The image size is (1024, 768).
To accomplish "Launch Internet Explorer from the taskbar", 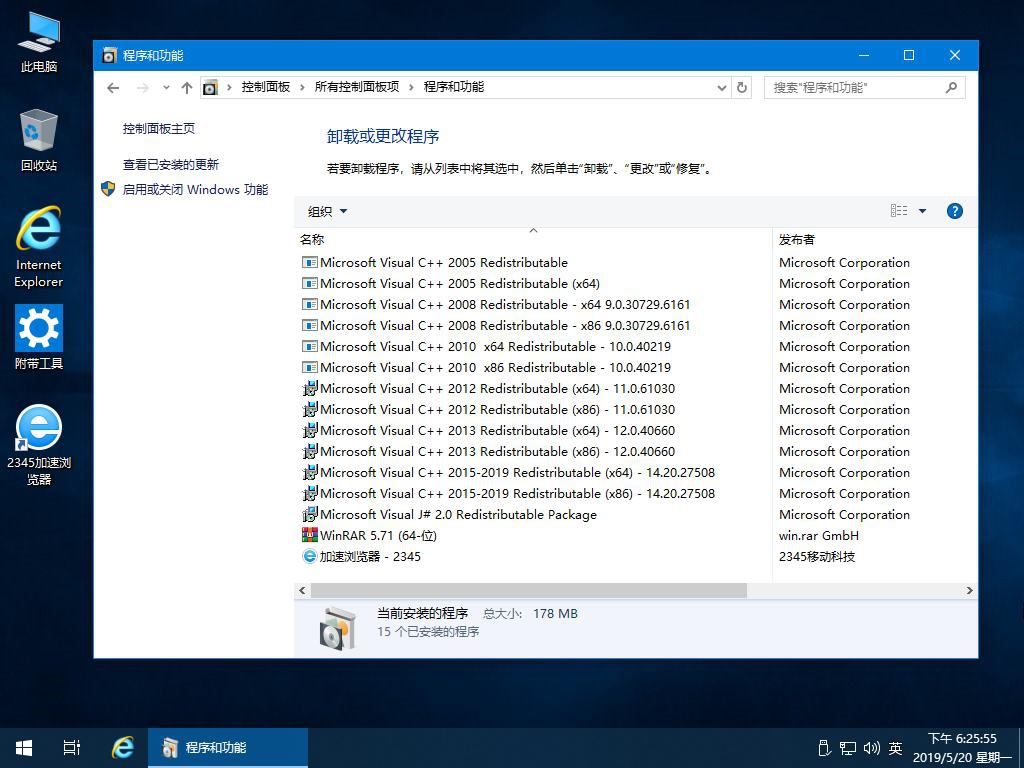I will pyautogui.click(x=122, y=748).
